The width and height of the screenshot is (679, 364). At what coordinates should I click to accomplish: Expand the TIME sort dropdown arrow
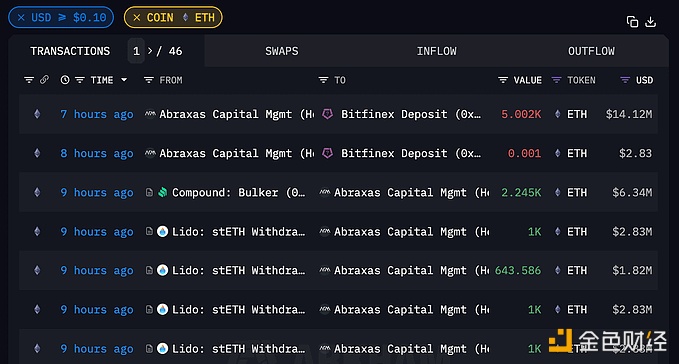click(x=124, y=80)
